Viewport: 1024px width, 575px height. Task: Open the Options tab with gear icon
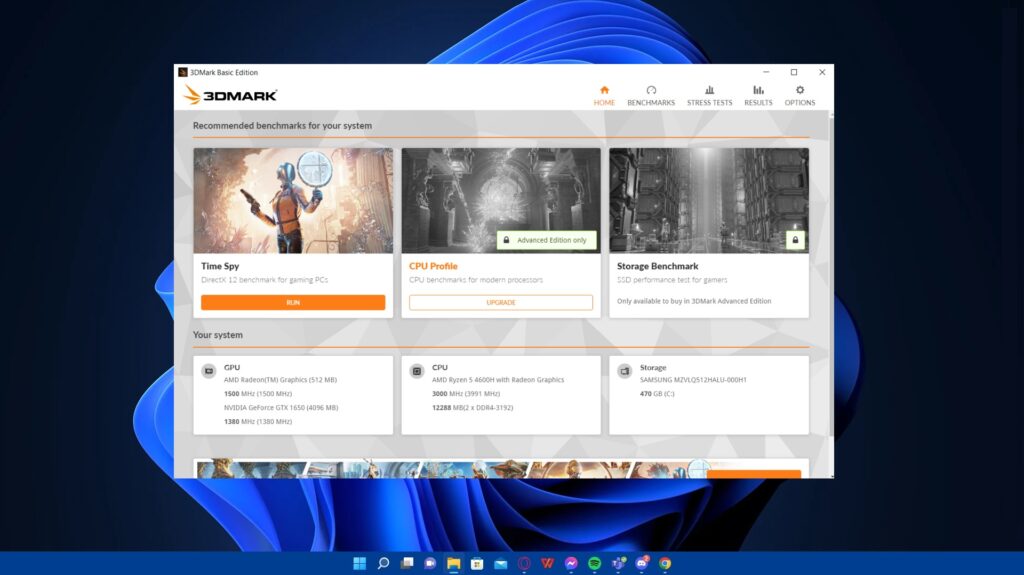[800, 95]
